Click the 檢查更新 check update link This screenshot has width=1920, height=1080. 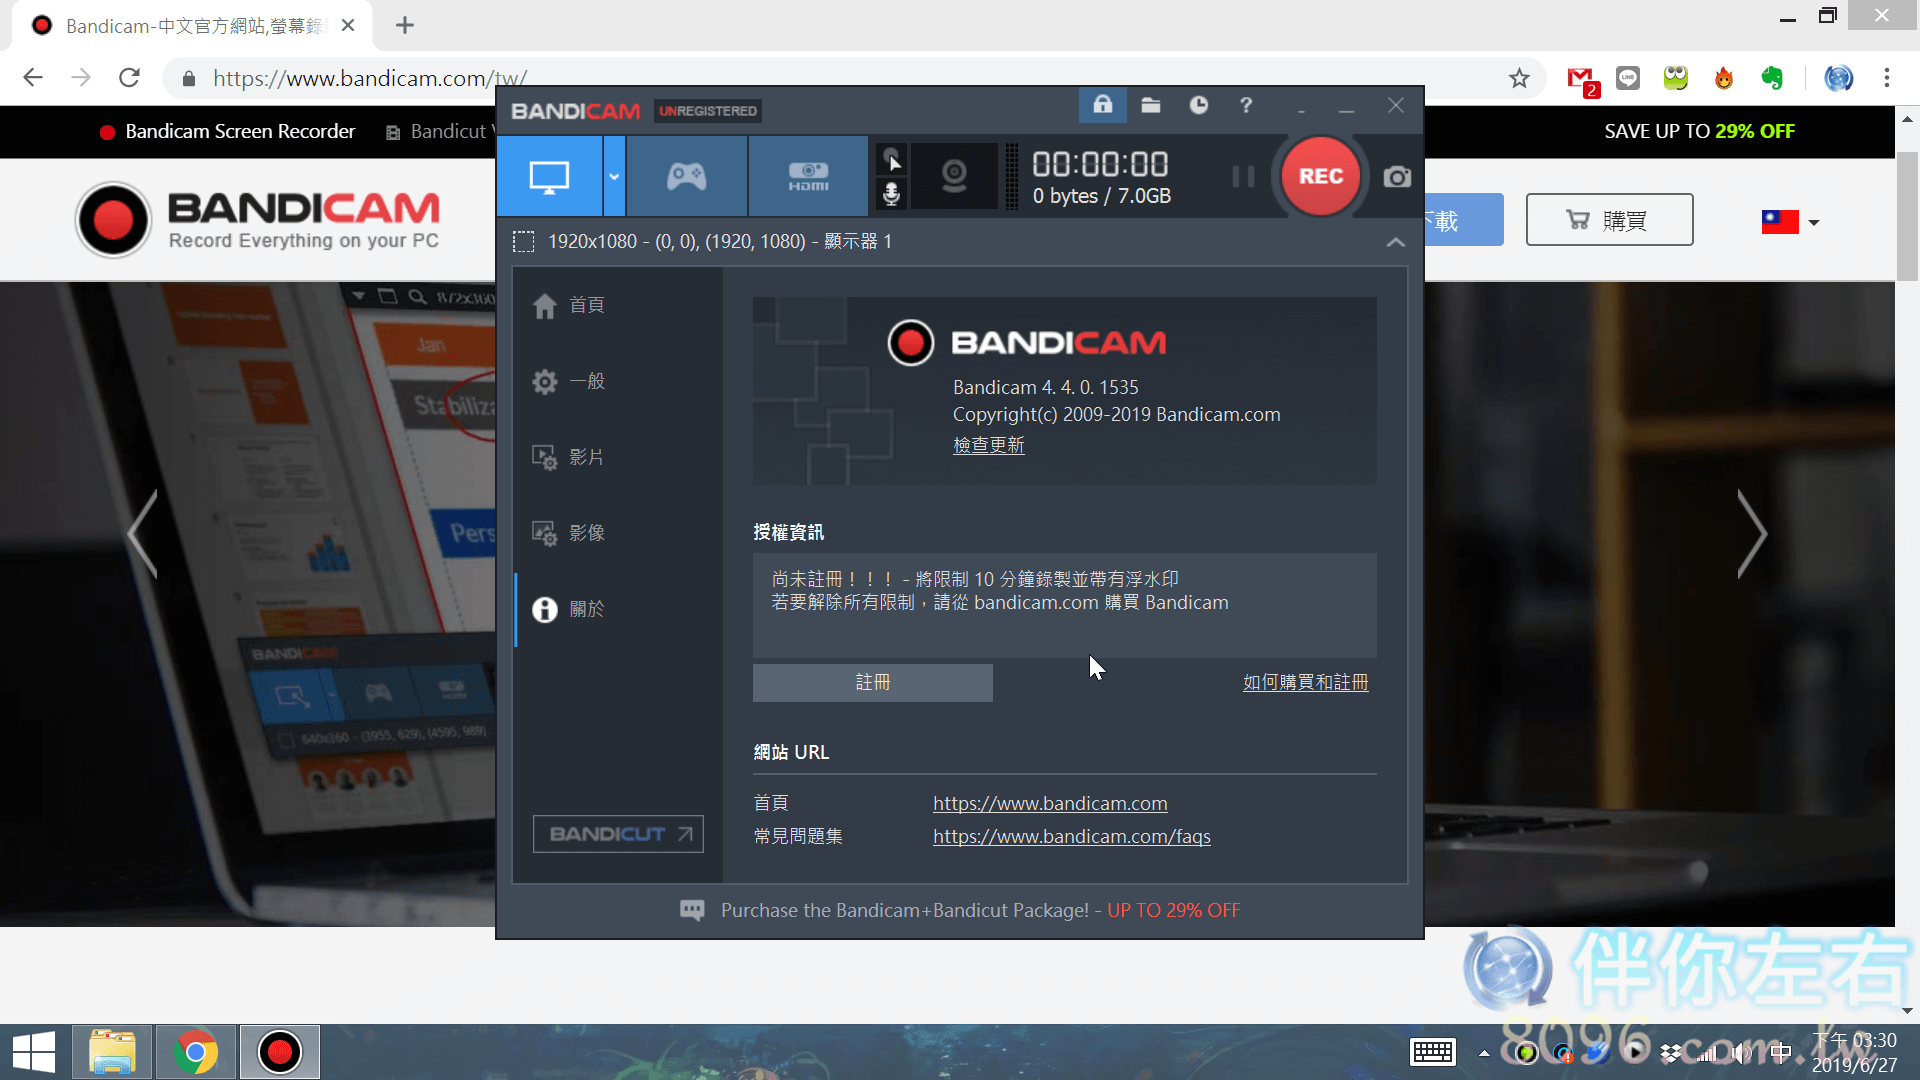[x=988, y=445]
